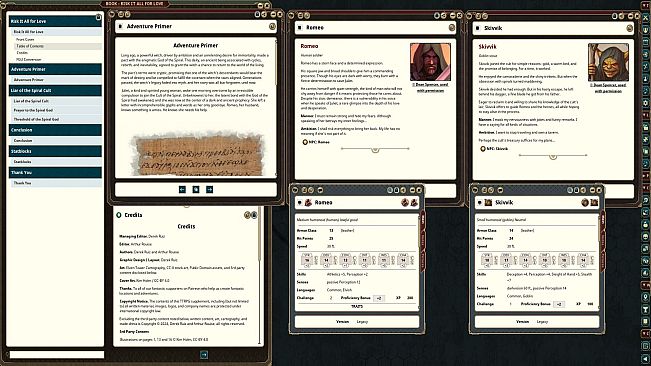This screenshot has height=366, width=651.
Task: Collapse the Conclusion chapter header
Action: 55,130
